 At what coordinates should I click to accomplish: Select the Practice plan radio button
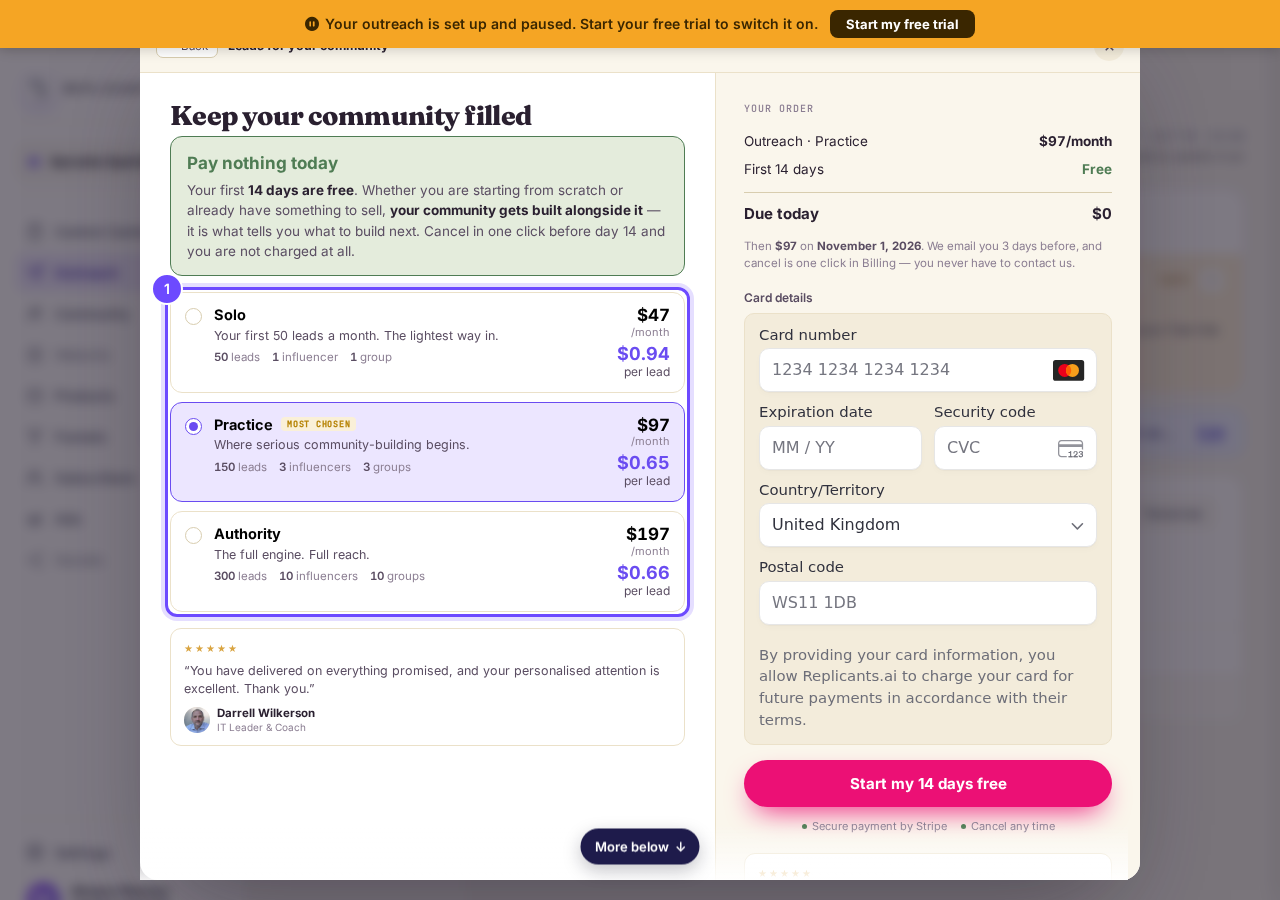193,426
